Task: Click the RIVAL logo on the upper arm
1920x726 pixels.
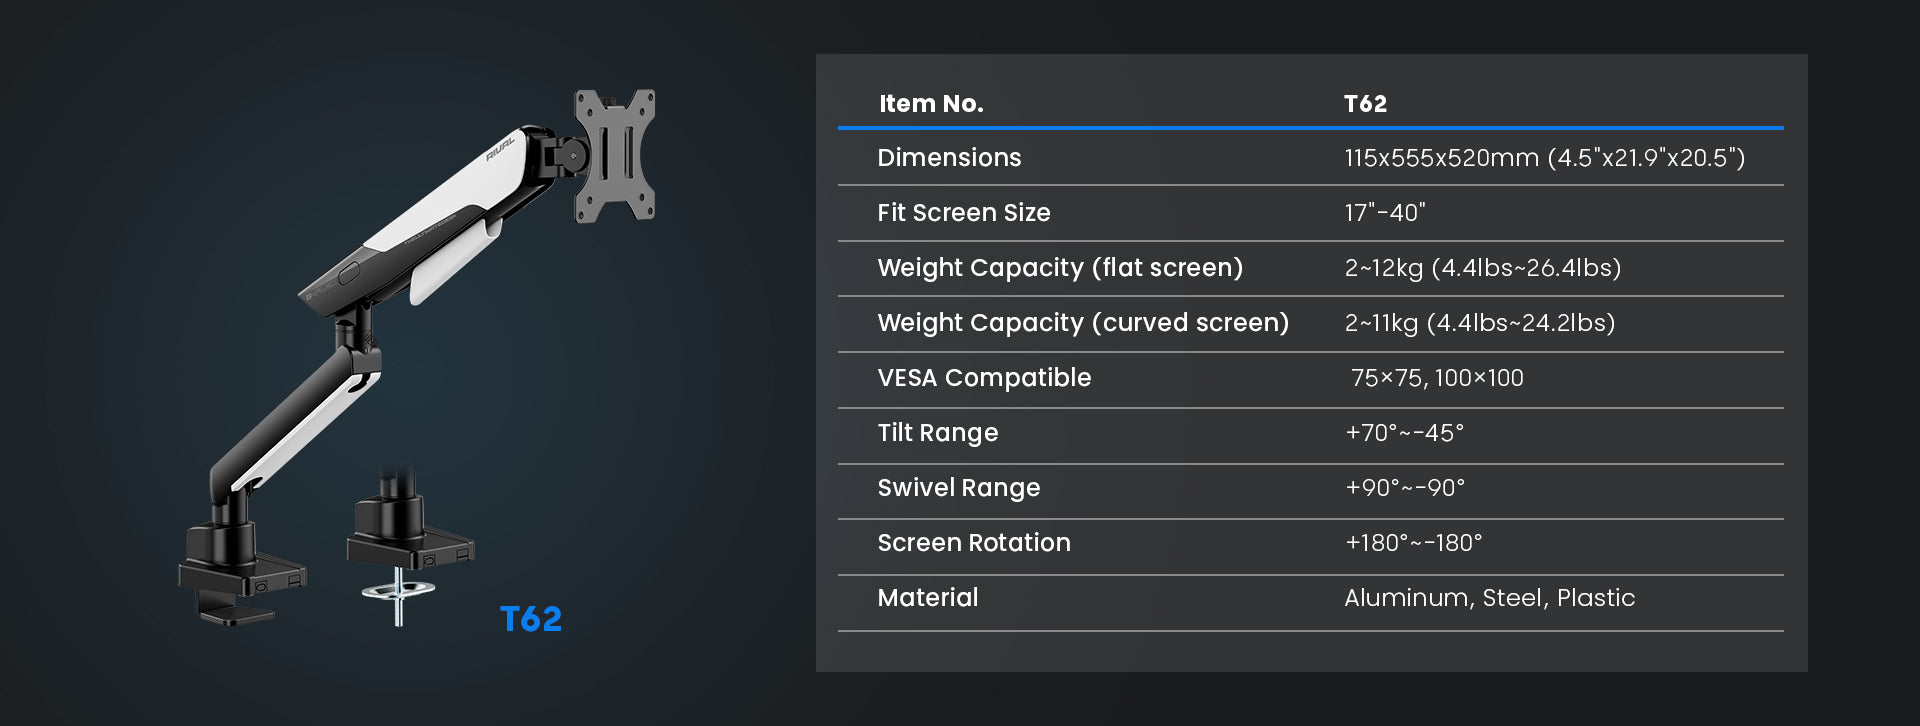Action: coord(500,149)
